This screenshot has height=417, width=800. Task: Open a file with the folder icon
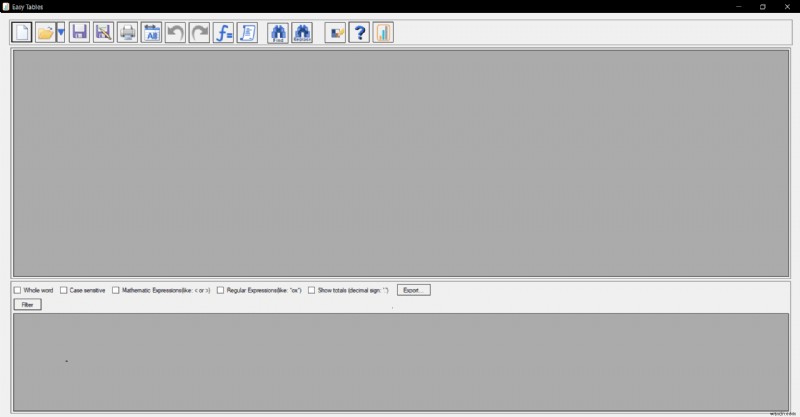45,33
